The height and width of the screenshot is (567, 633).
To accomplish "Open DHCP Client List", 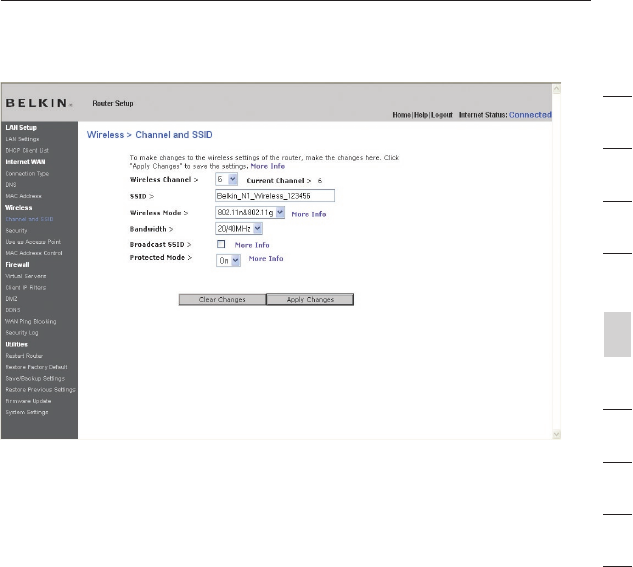I will click(x=27, y=149).
